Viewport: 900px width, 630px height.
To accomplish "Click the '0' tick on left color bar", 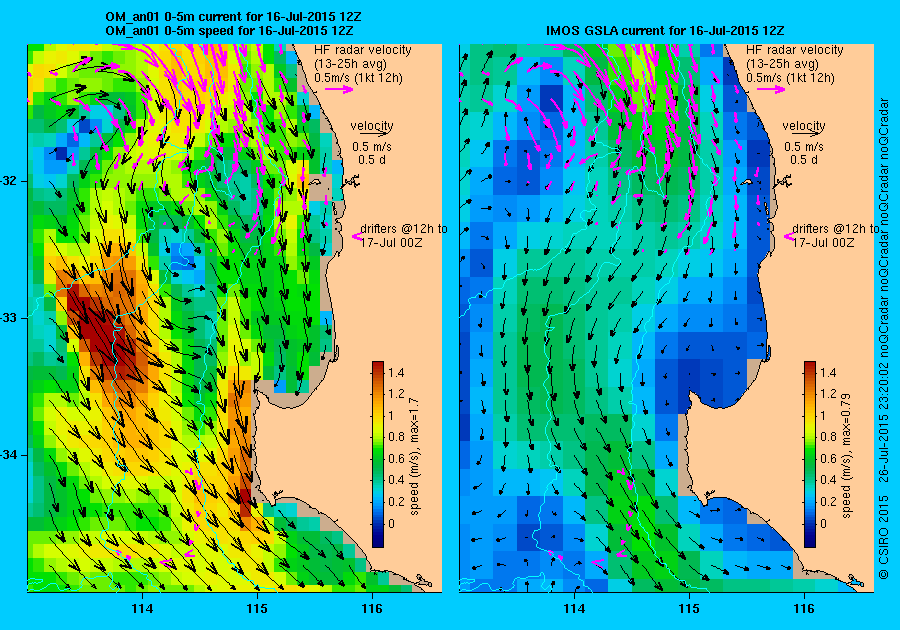I will [x=391, y=523].
